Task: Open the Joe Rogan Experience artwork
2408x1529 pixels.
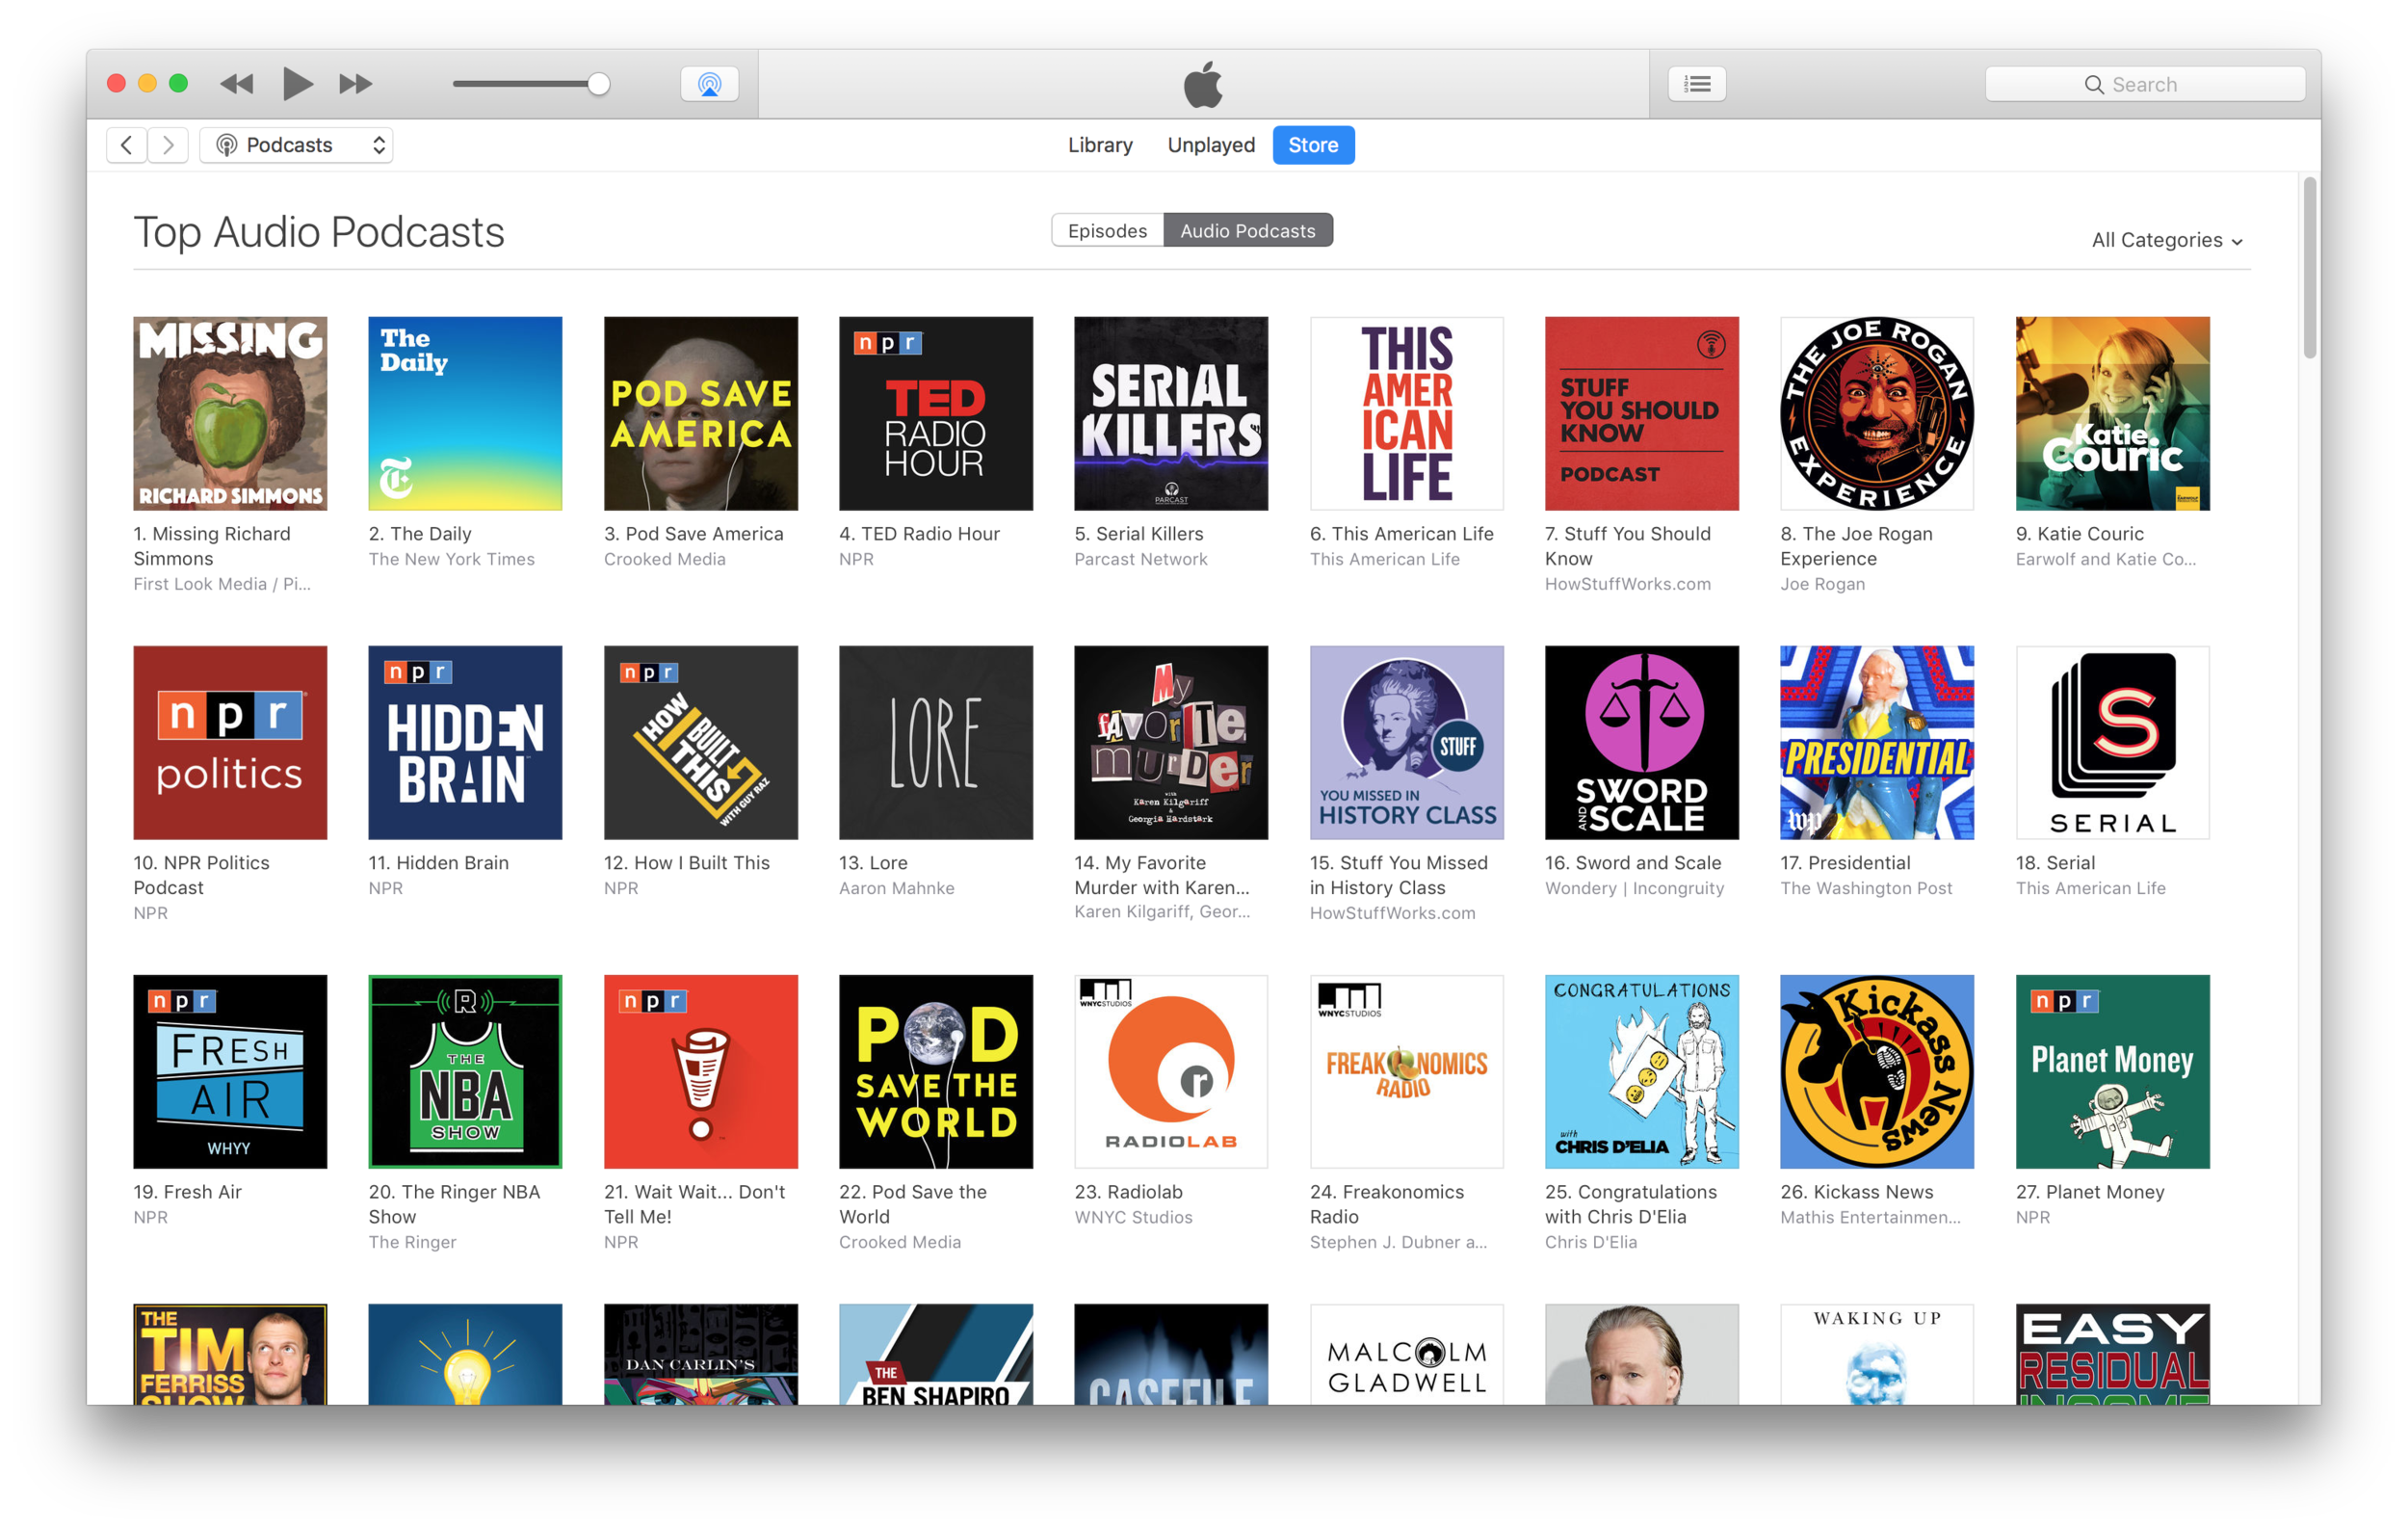Action: [1877, 414]
